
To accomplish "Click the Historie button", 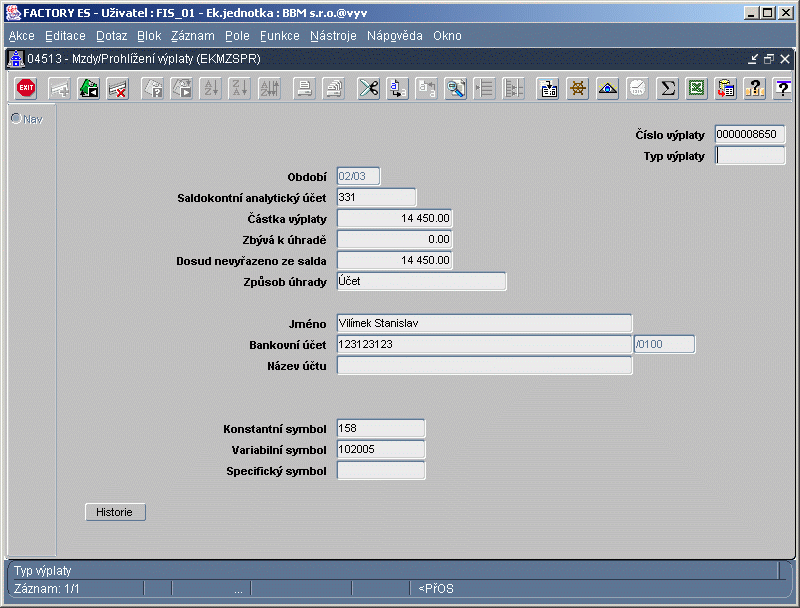I will tap(115, 512).
